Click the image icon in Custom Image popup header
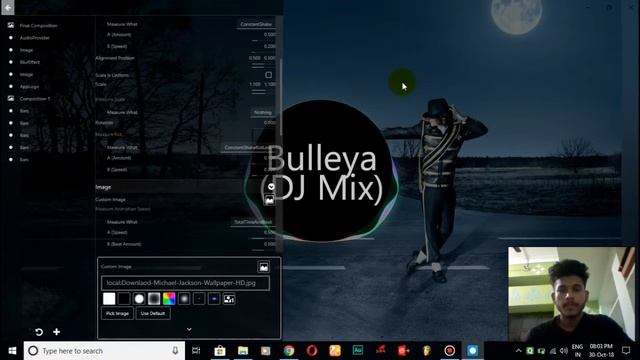 [264, 267]
